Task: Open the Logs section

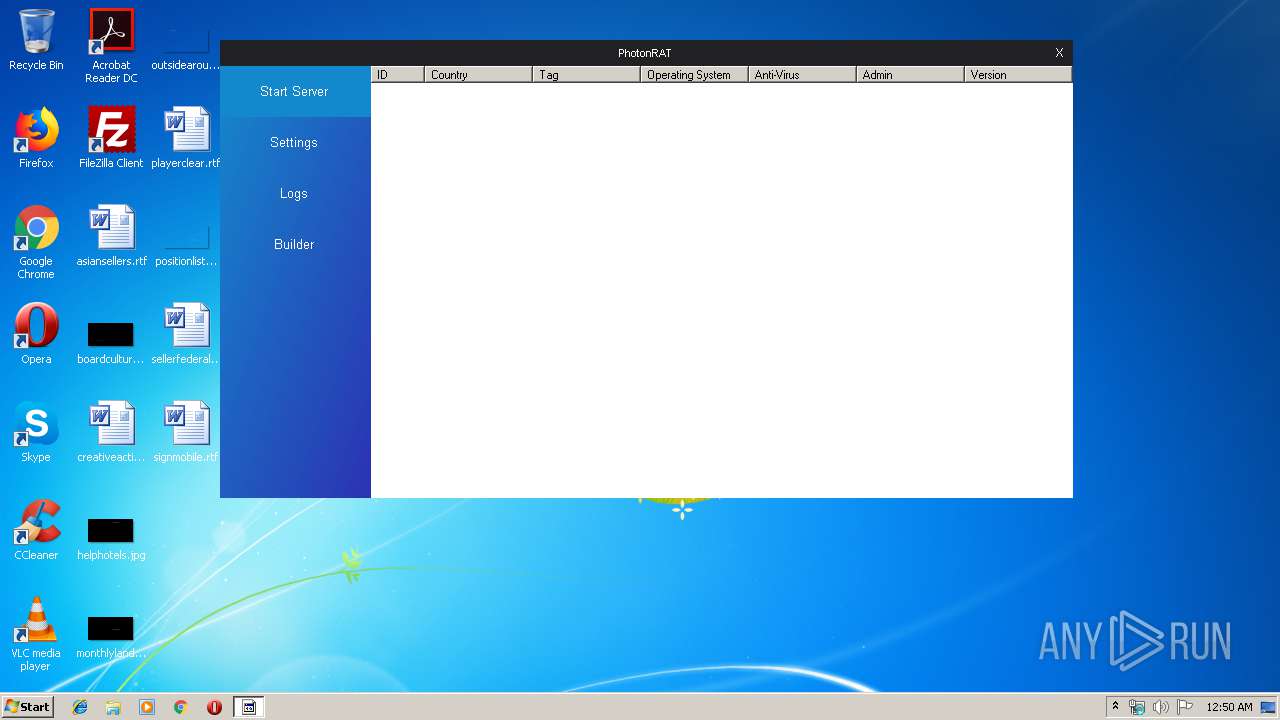Action: coord(295,194)
